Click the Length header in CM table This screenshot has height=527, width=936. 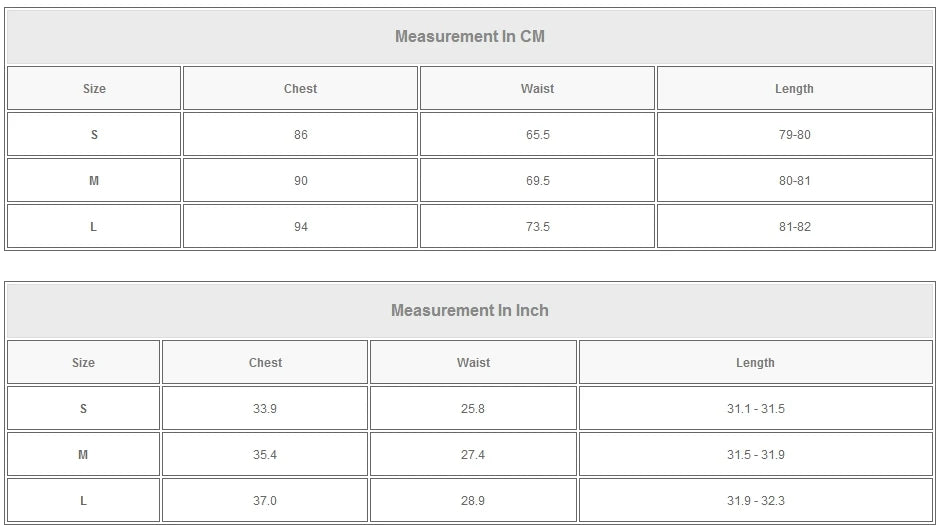click(x=794, y=89)
